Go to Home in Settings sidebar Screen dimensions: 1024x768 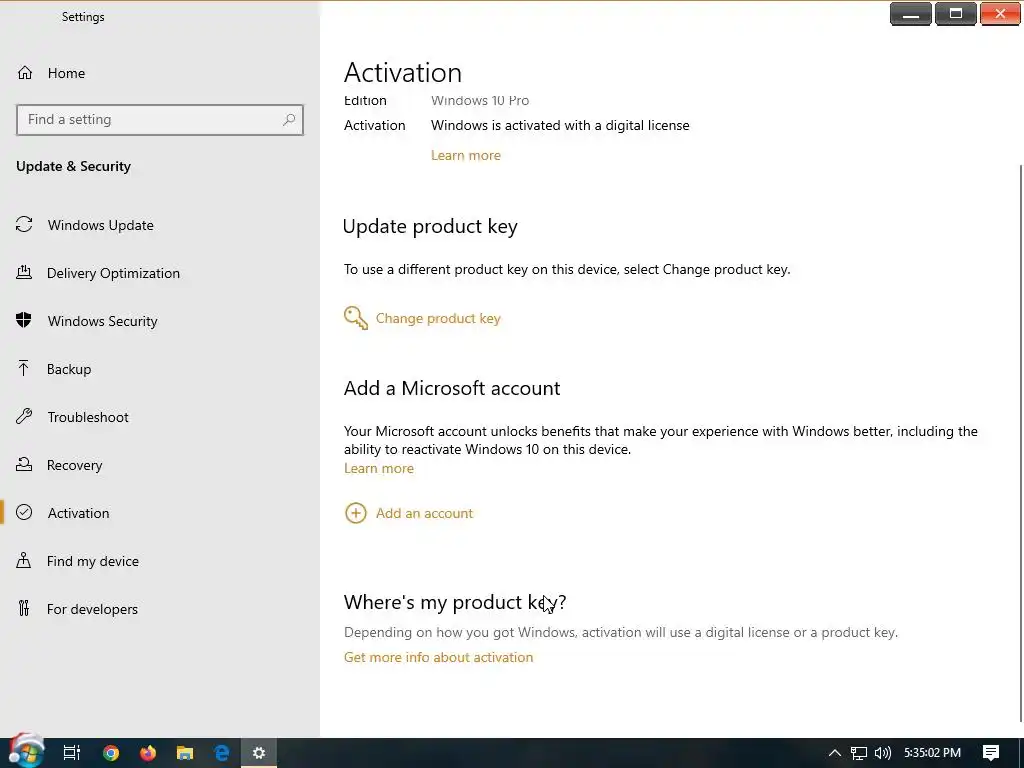click(66, 73)
